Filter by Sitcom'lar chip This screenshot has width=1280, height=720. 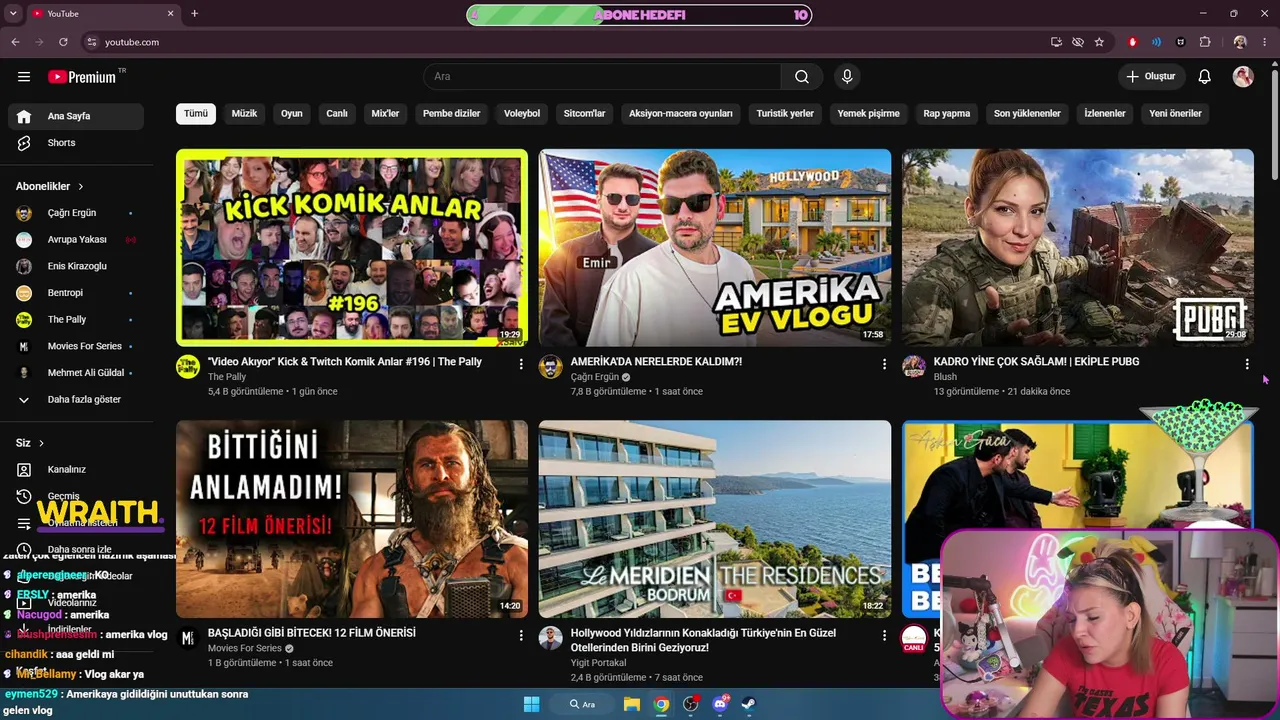pyautogui.click(x=585, y=114)
